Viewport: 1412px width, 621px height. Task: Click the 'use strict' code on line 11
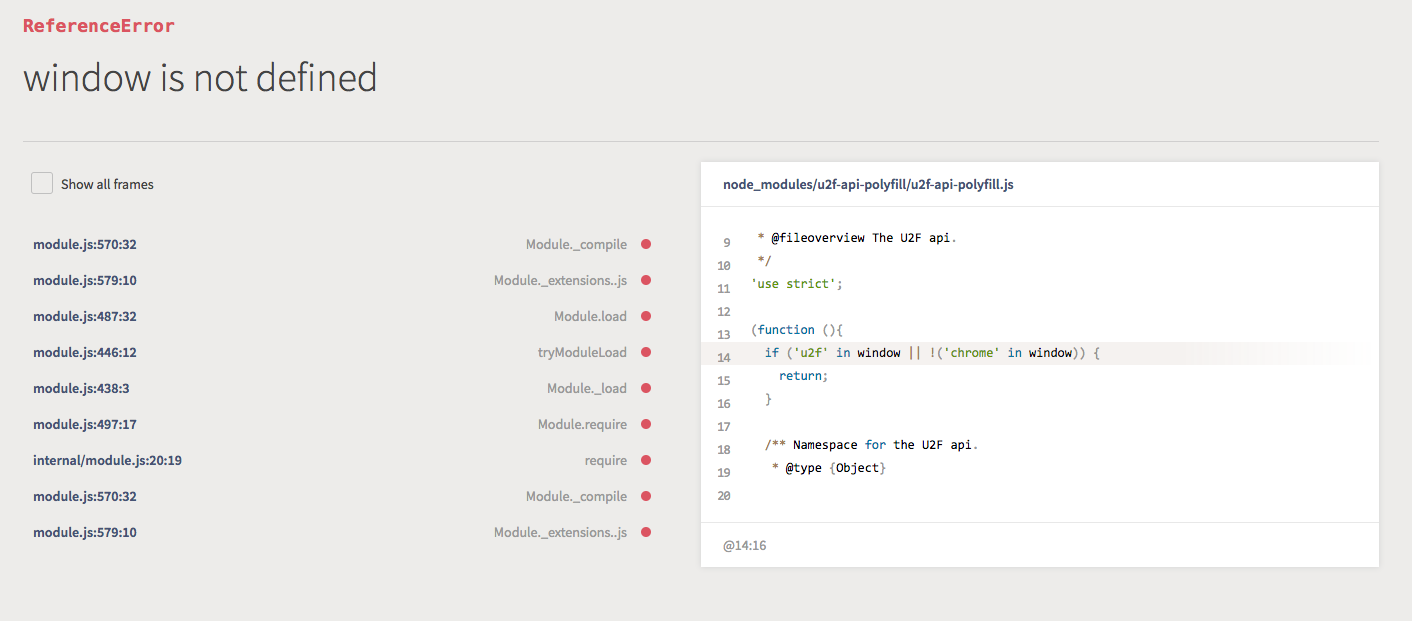(797, 284)
